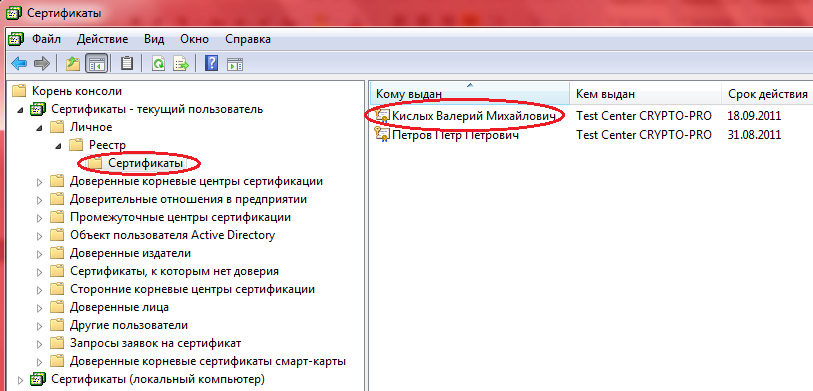Expand Запросы заявок на сертификат

[x=39, y=344]
